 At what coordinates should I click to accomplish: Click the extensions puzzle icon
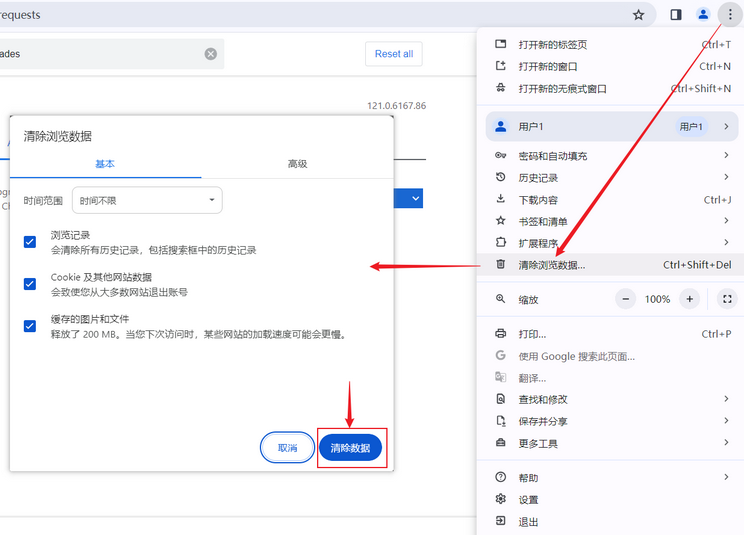(x=501, y=242)
